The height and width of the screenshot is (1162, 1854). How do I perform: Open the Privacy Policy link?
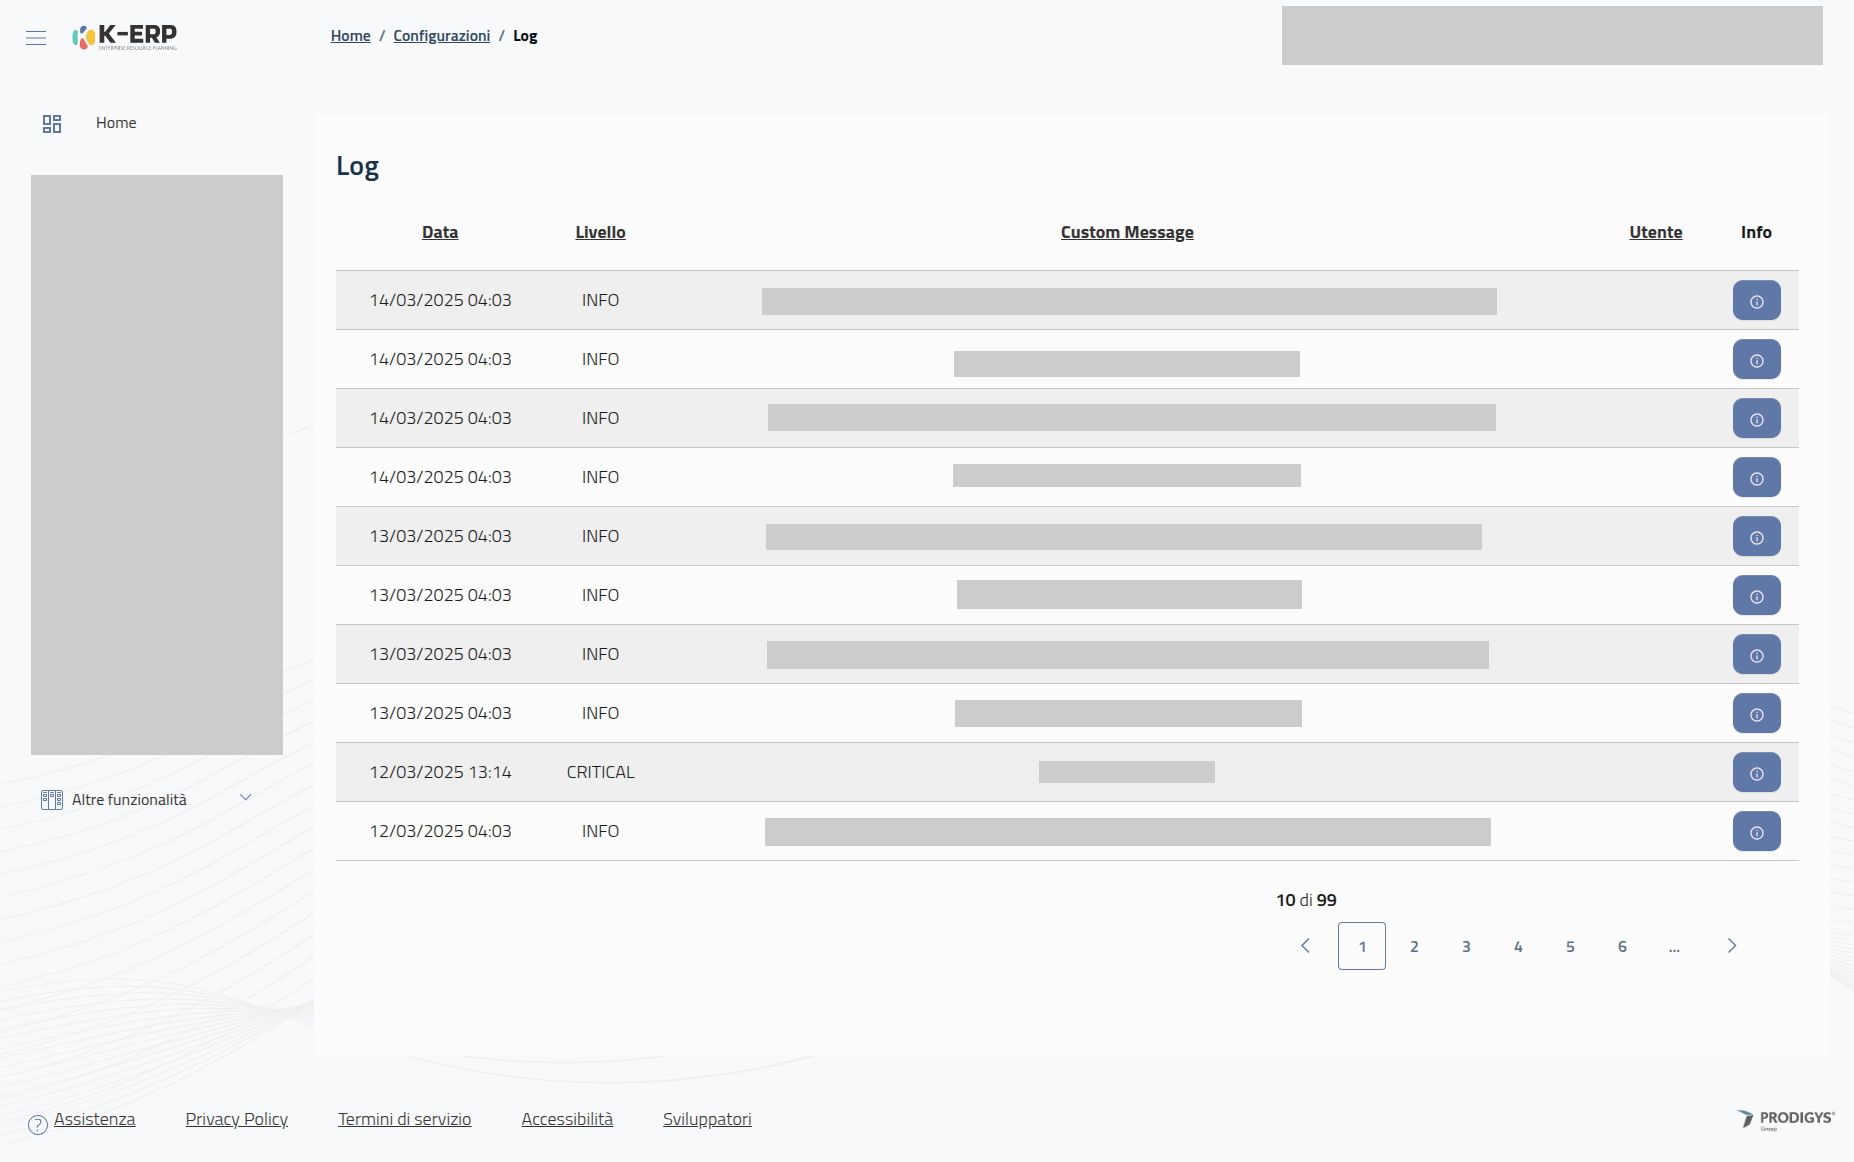237,1119
